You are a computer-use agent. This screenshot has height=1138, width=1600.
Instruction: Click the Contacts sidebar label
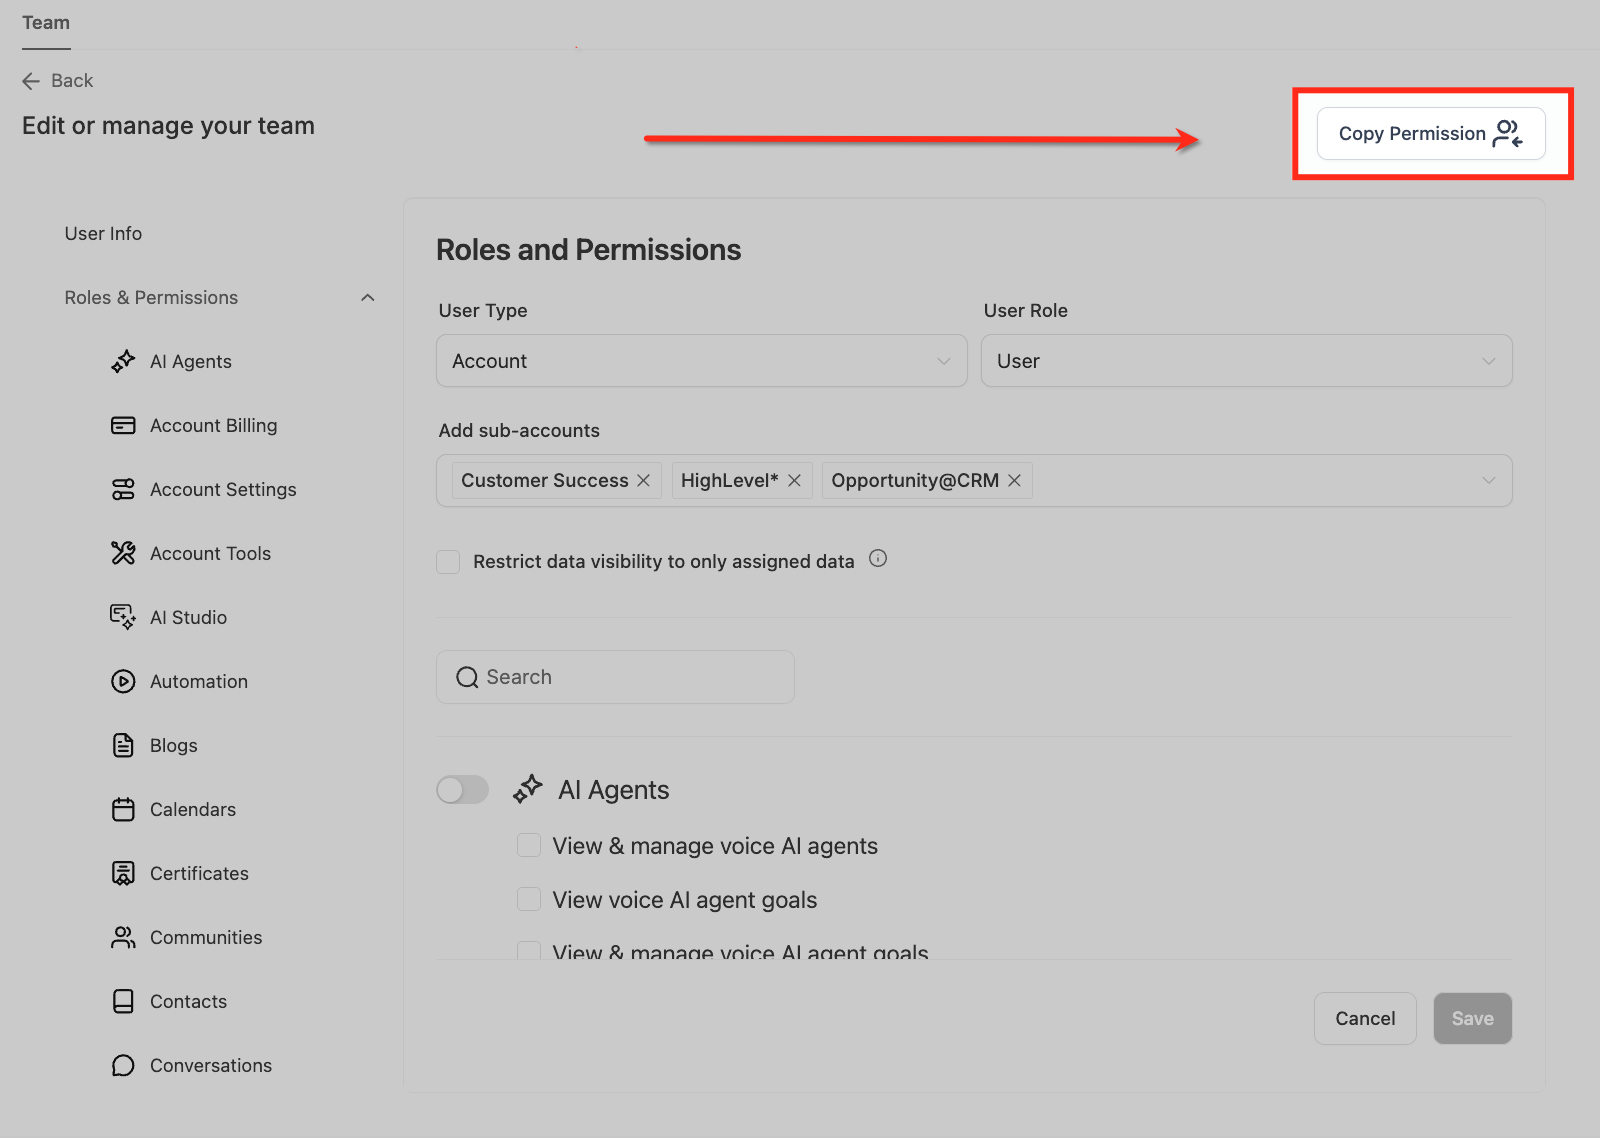[x=188, y=1001]
